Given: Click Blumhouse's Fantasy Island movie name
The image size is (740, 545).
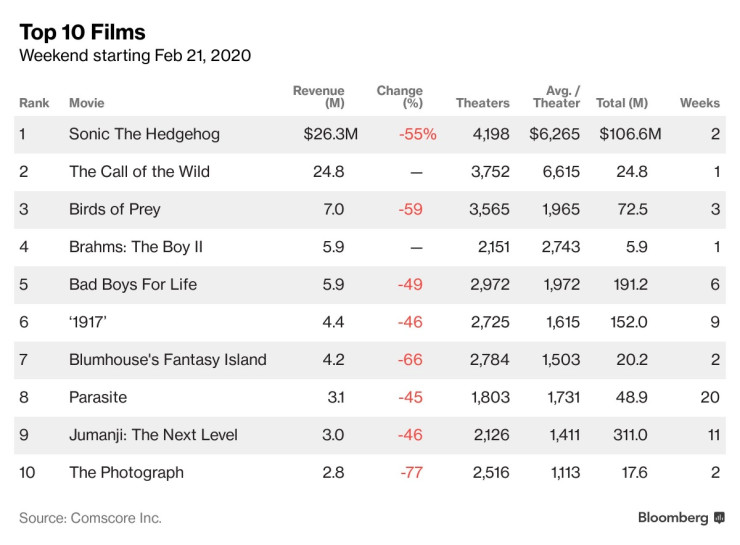Looking at the screenshot, I should tap(167, 359).
